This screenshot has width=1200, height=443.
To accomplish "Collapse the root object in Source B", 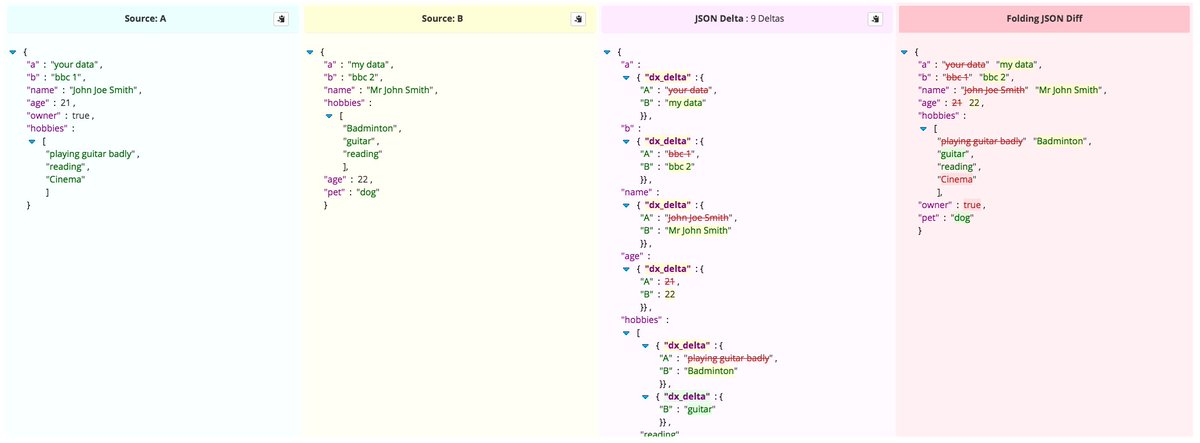I will click(310, 51).
